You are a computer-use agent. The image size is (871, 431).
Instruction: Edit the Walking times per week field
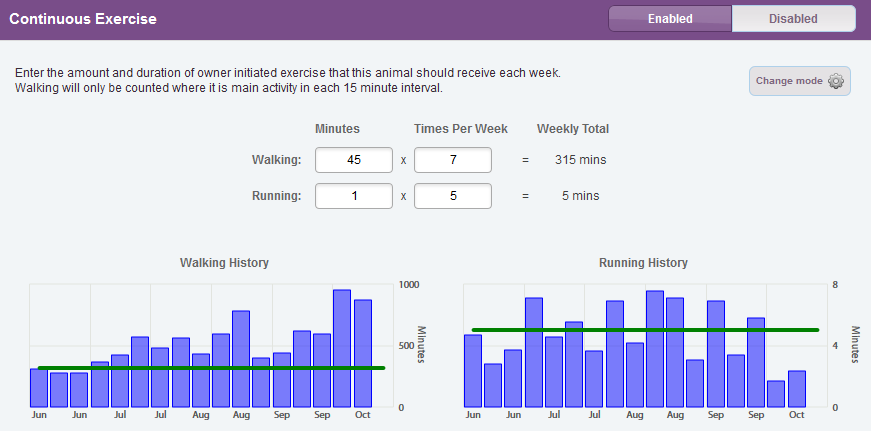tap(452, 160)
